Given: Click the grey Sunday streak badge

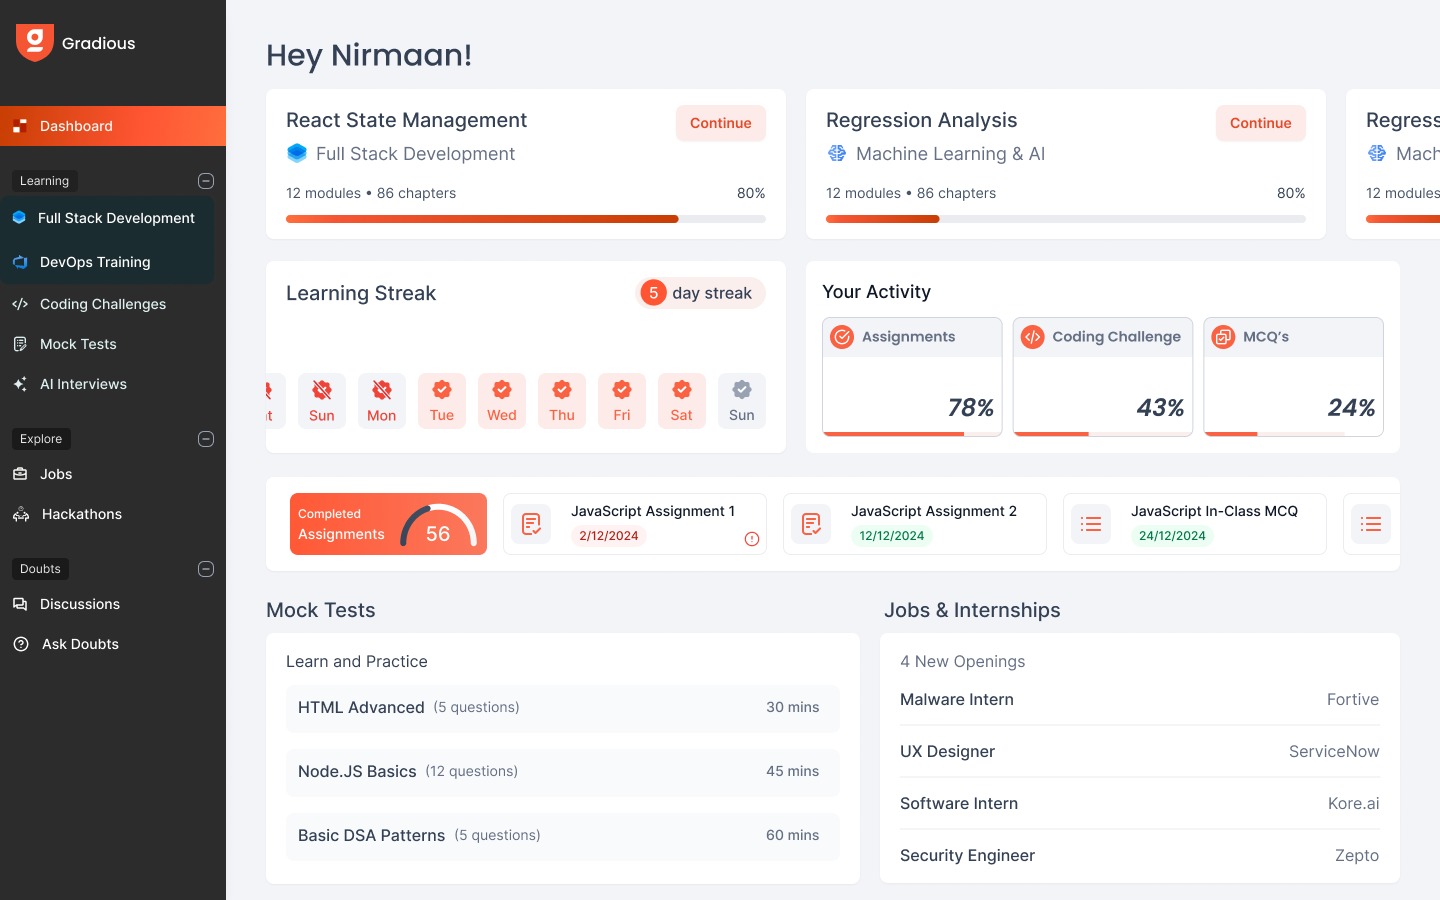Looking at the screenshot, I should (x=742, y=400).
